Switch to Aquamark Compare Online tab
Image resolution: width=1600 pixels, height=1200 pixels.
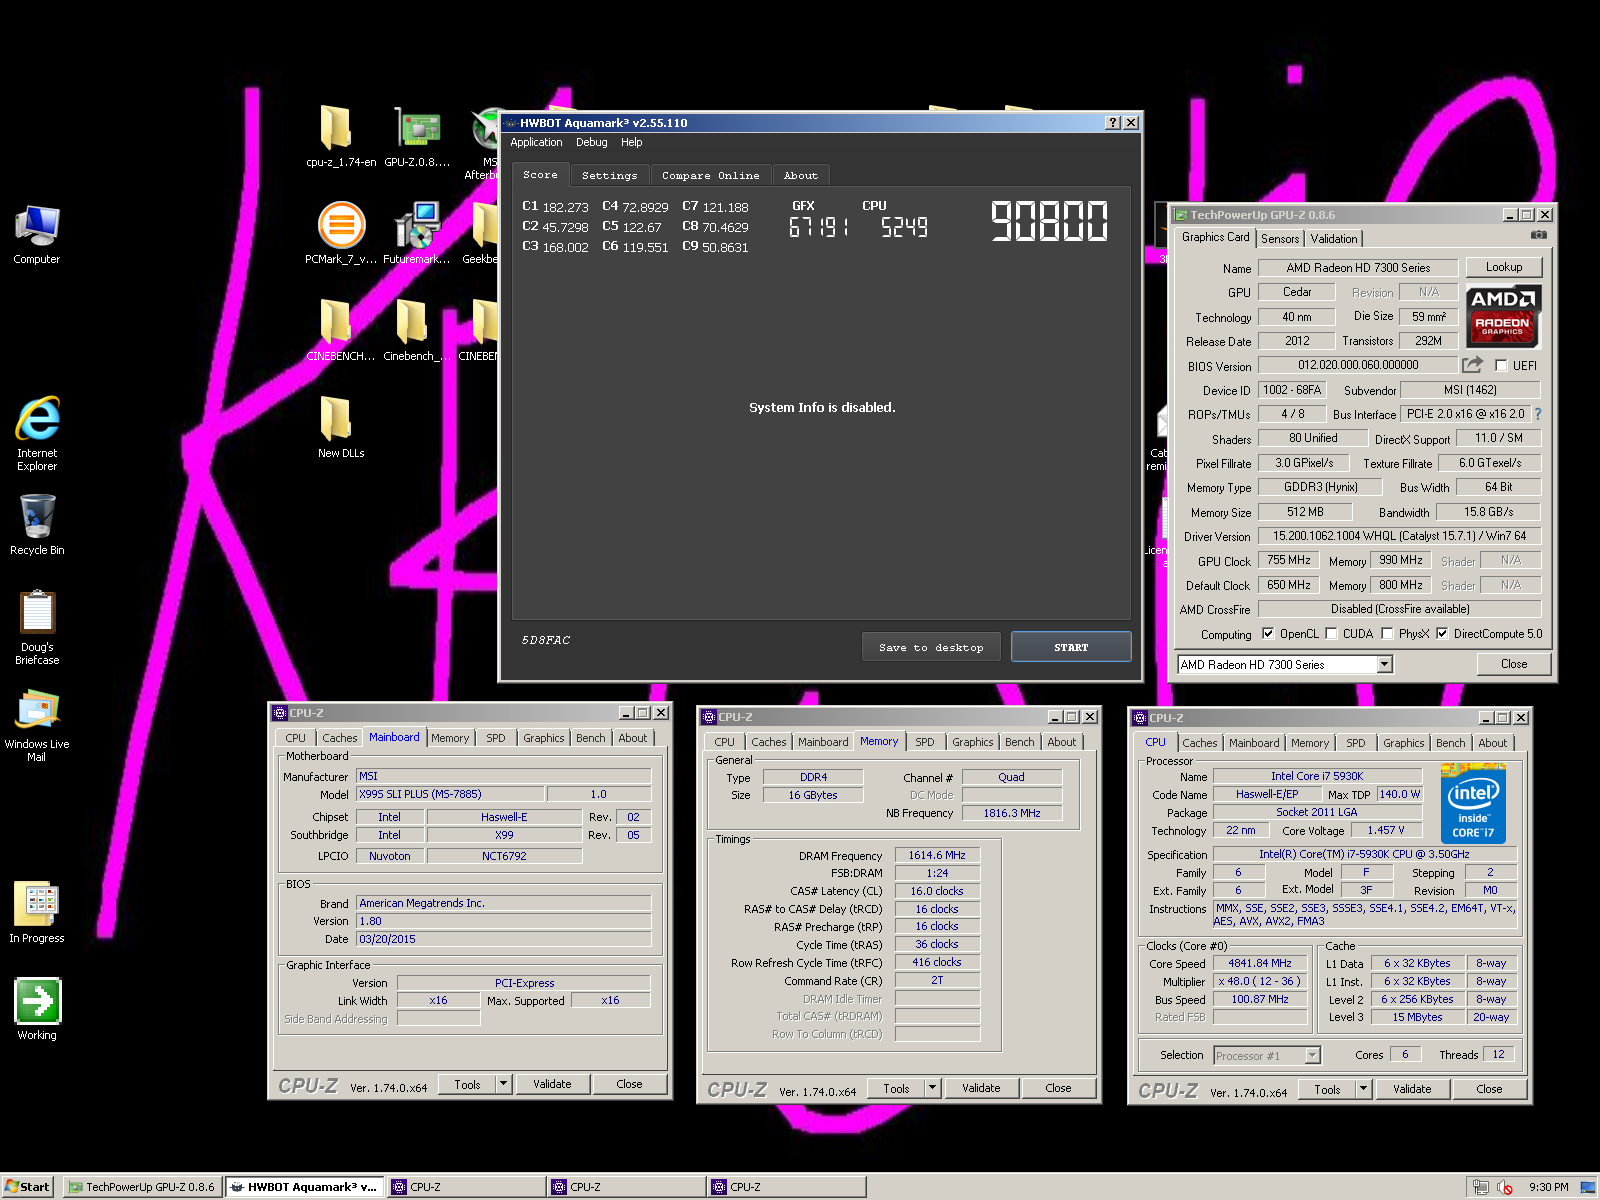pos(711,175)
